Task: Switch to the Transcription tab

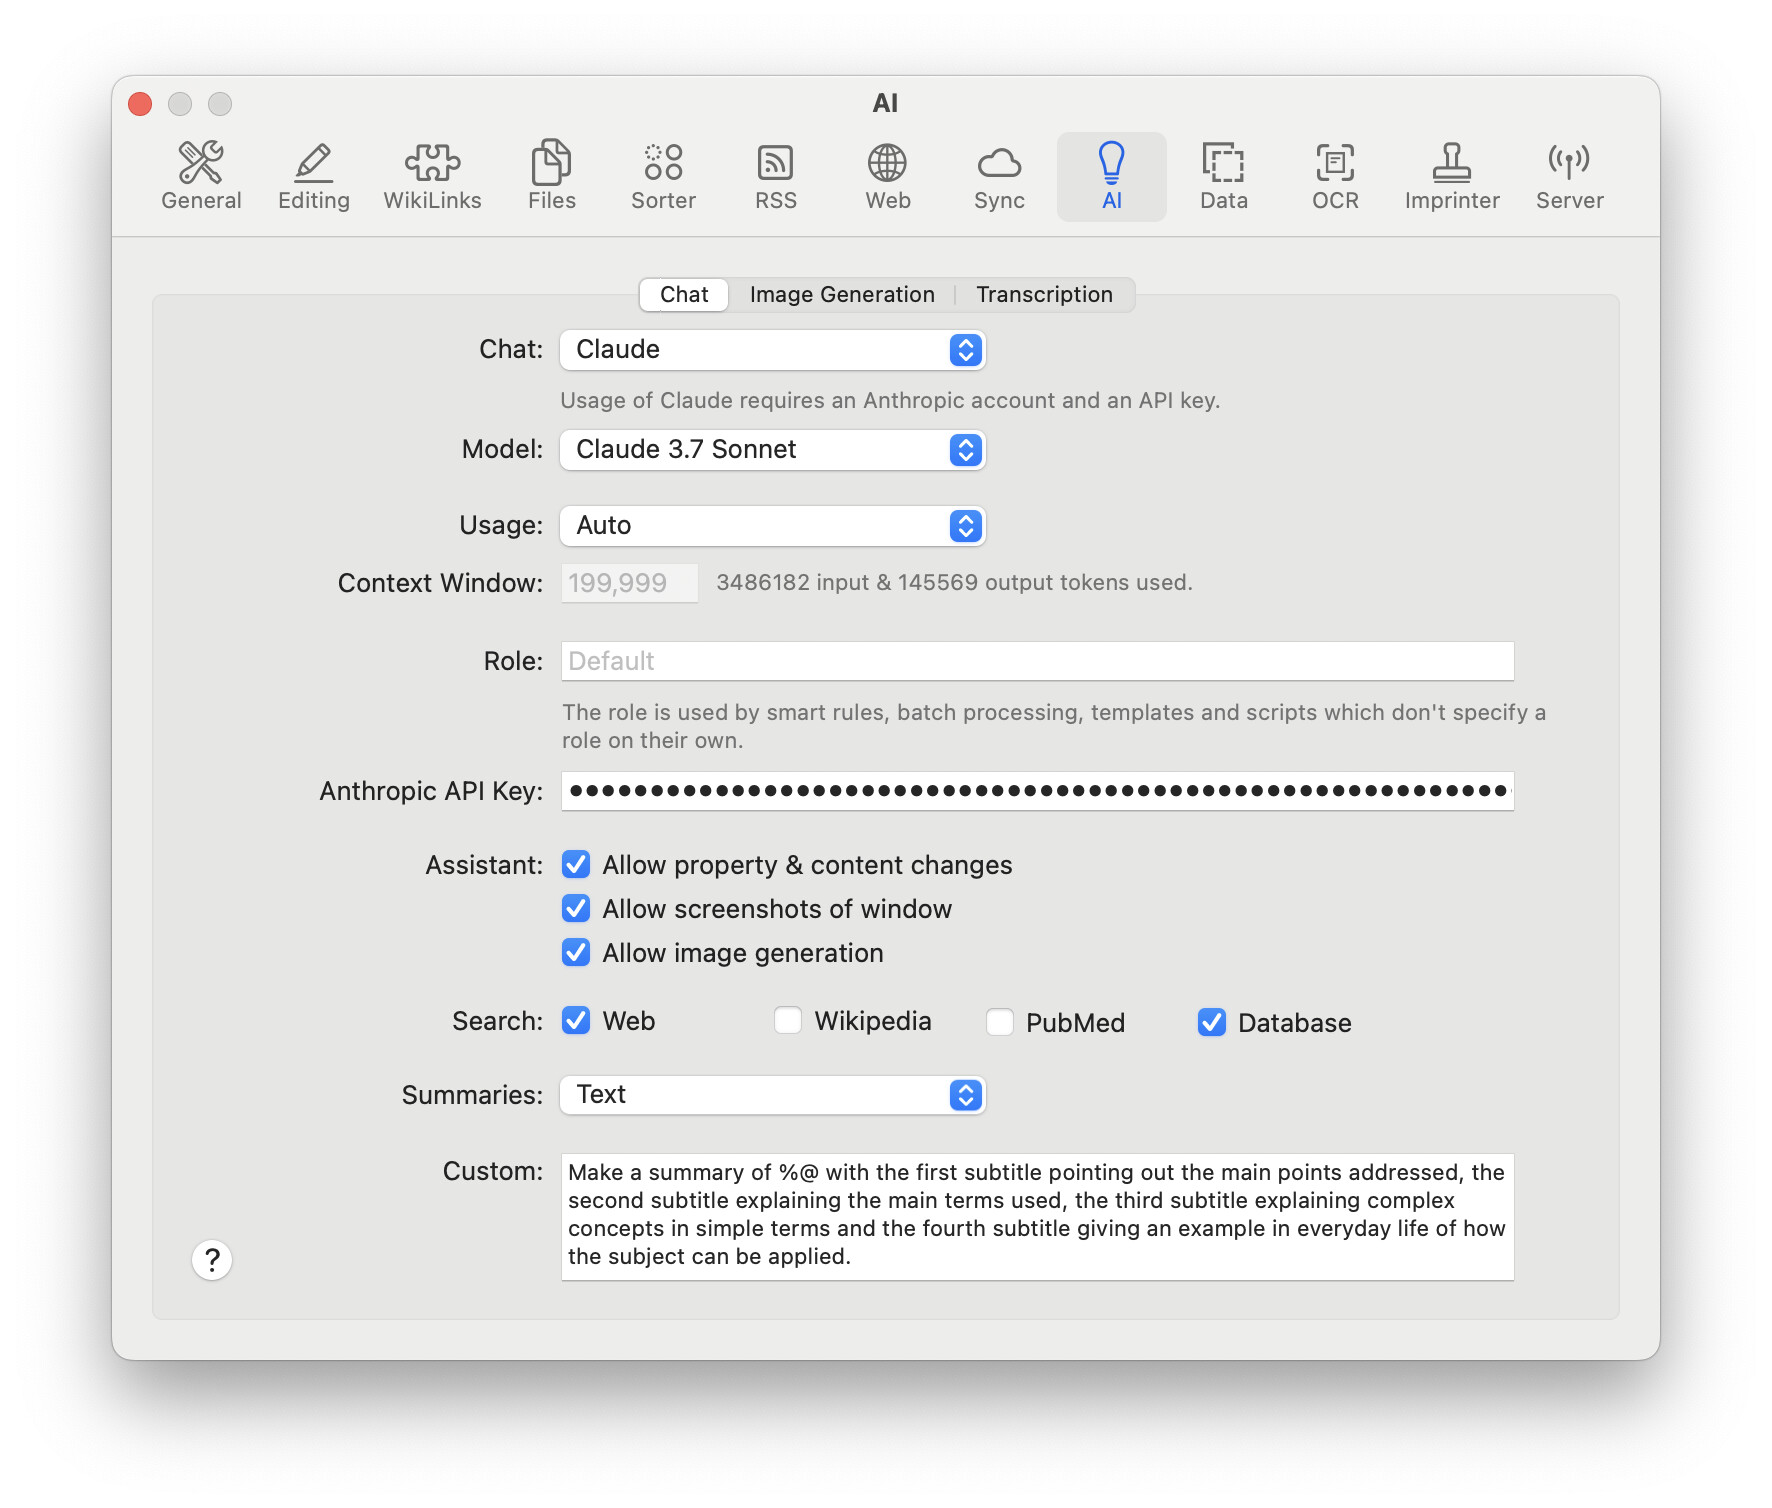Action: point(1044,295)
